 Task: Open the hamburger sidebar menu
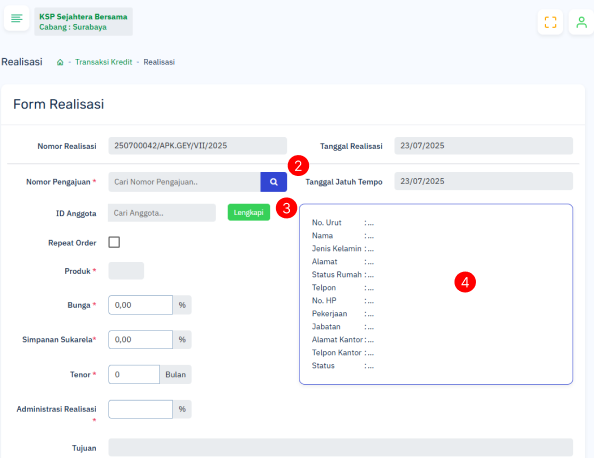[16, 18]
